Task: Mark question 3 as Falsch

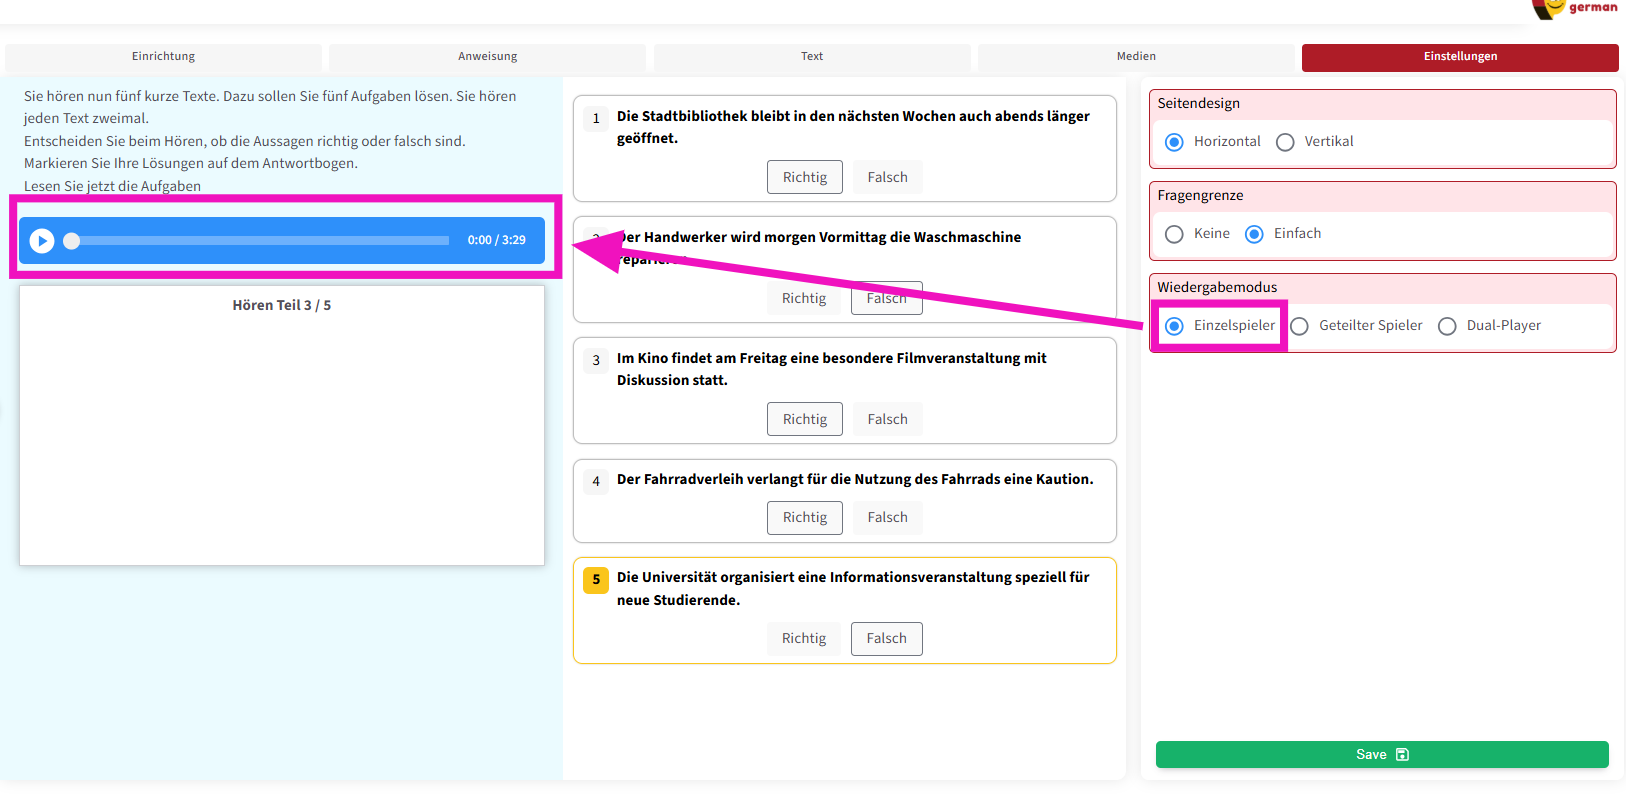Action: 887,419
